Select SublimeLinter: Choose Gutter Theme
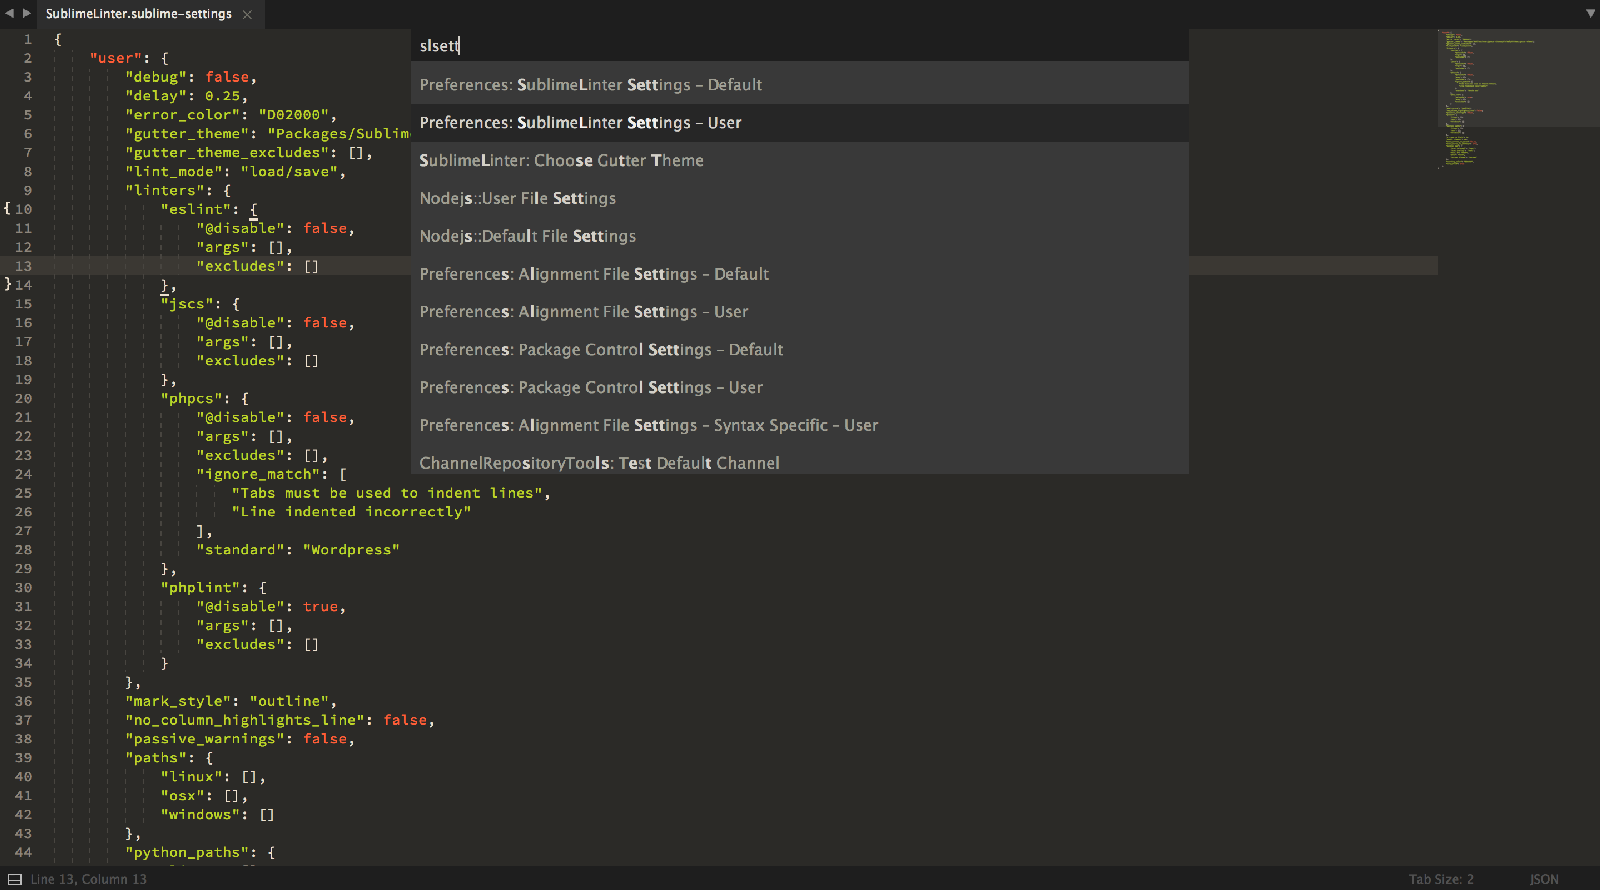The image size is (1600, 890). click(x=800, y=161)
